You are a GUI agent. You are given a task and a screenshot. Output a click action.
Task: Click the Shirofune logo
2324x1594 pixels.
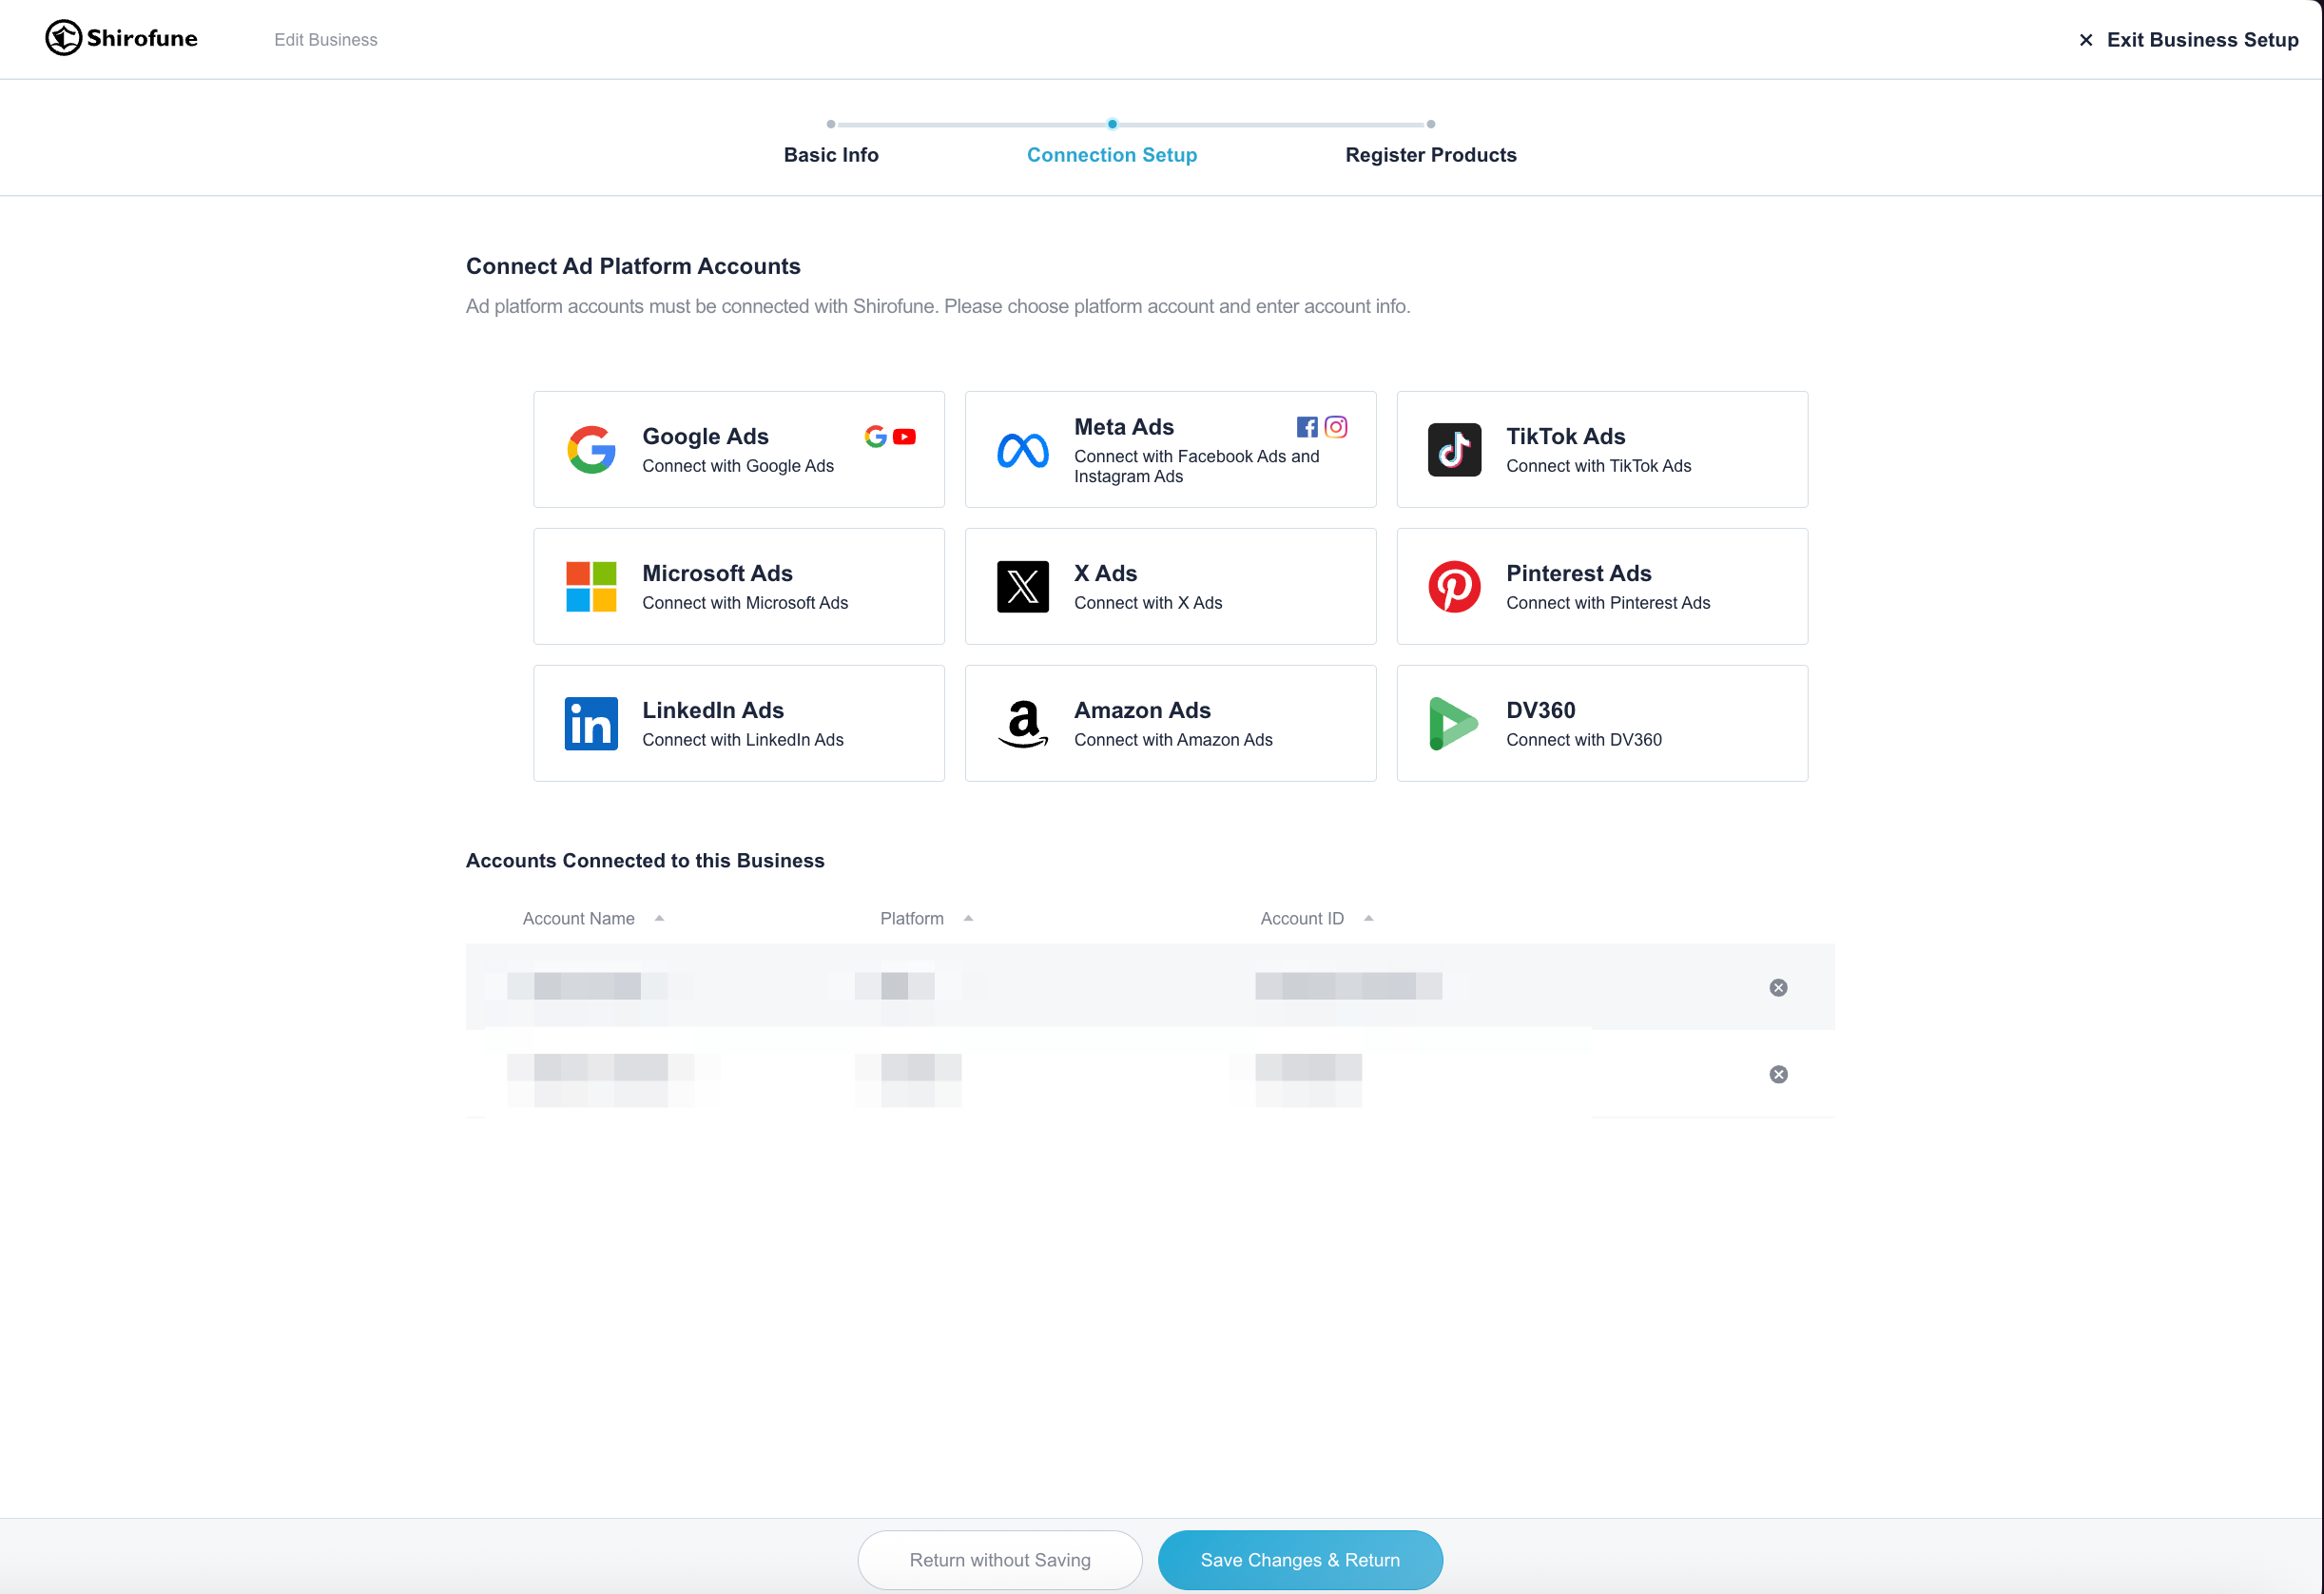(x=121, y=38)
